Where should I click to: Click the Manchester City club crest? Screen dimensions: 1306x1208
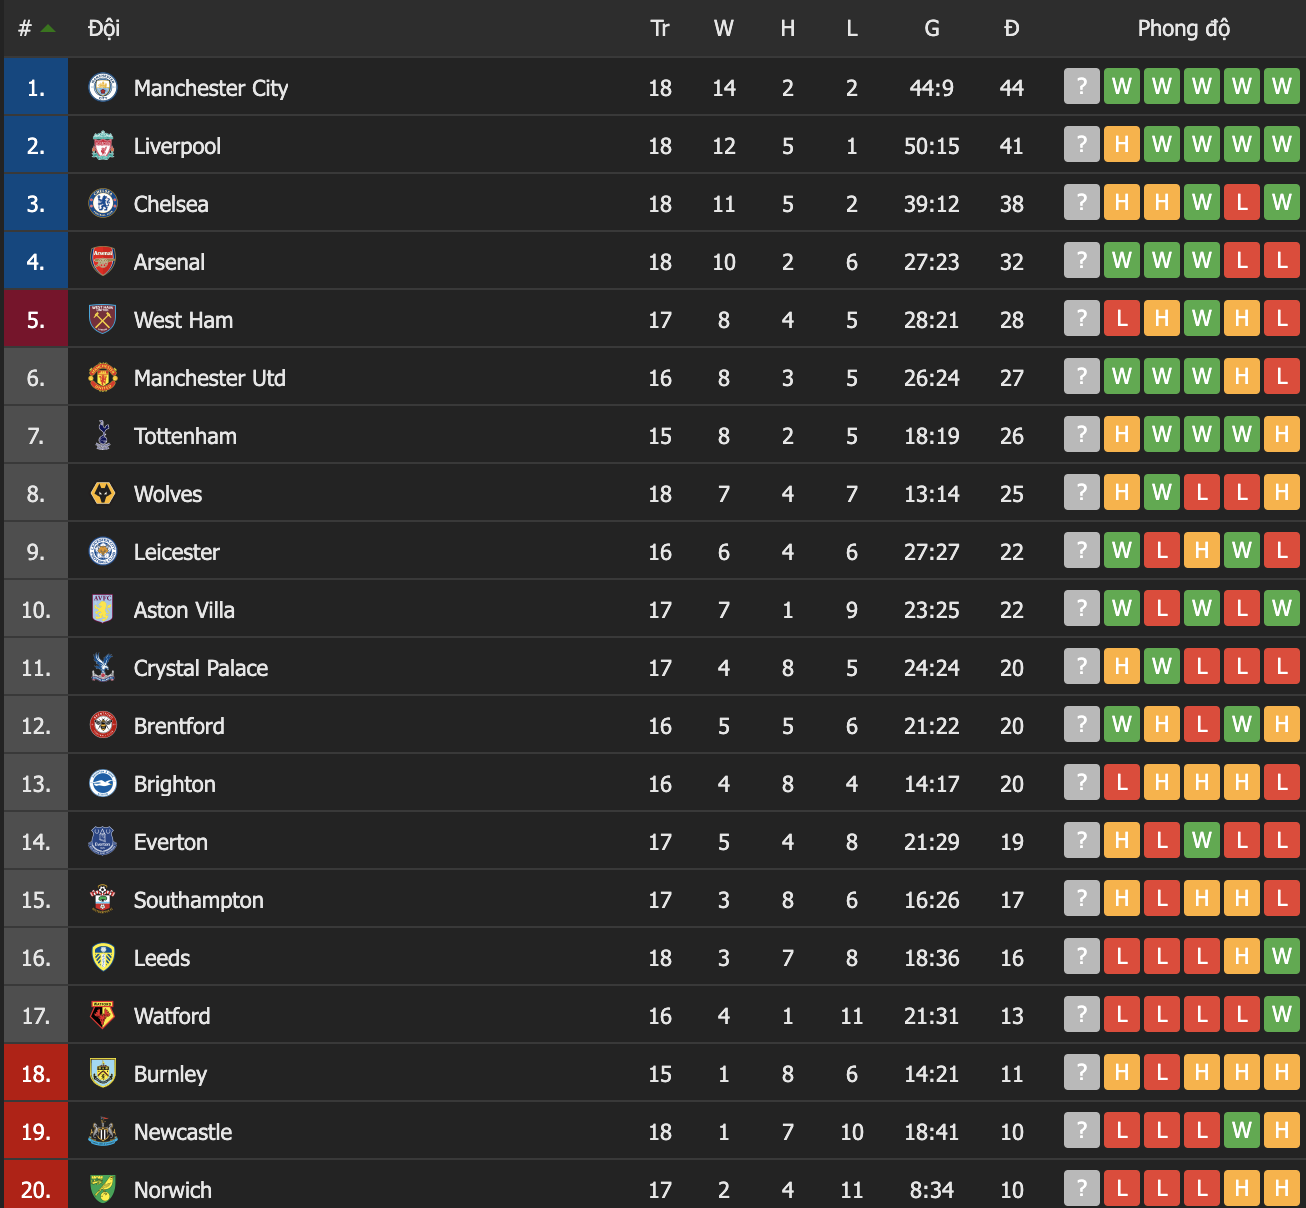[103, 88]
